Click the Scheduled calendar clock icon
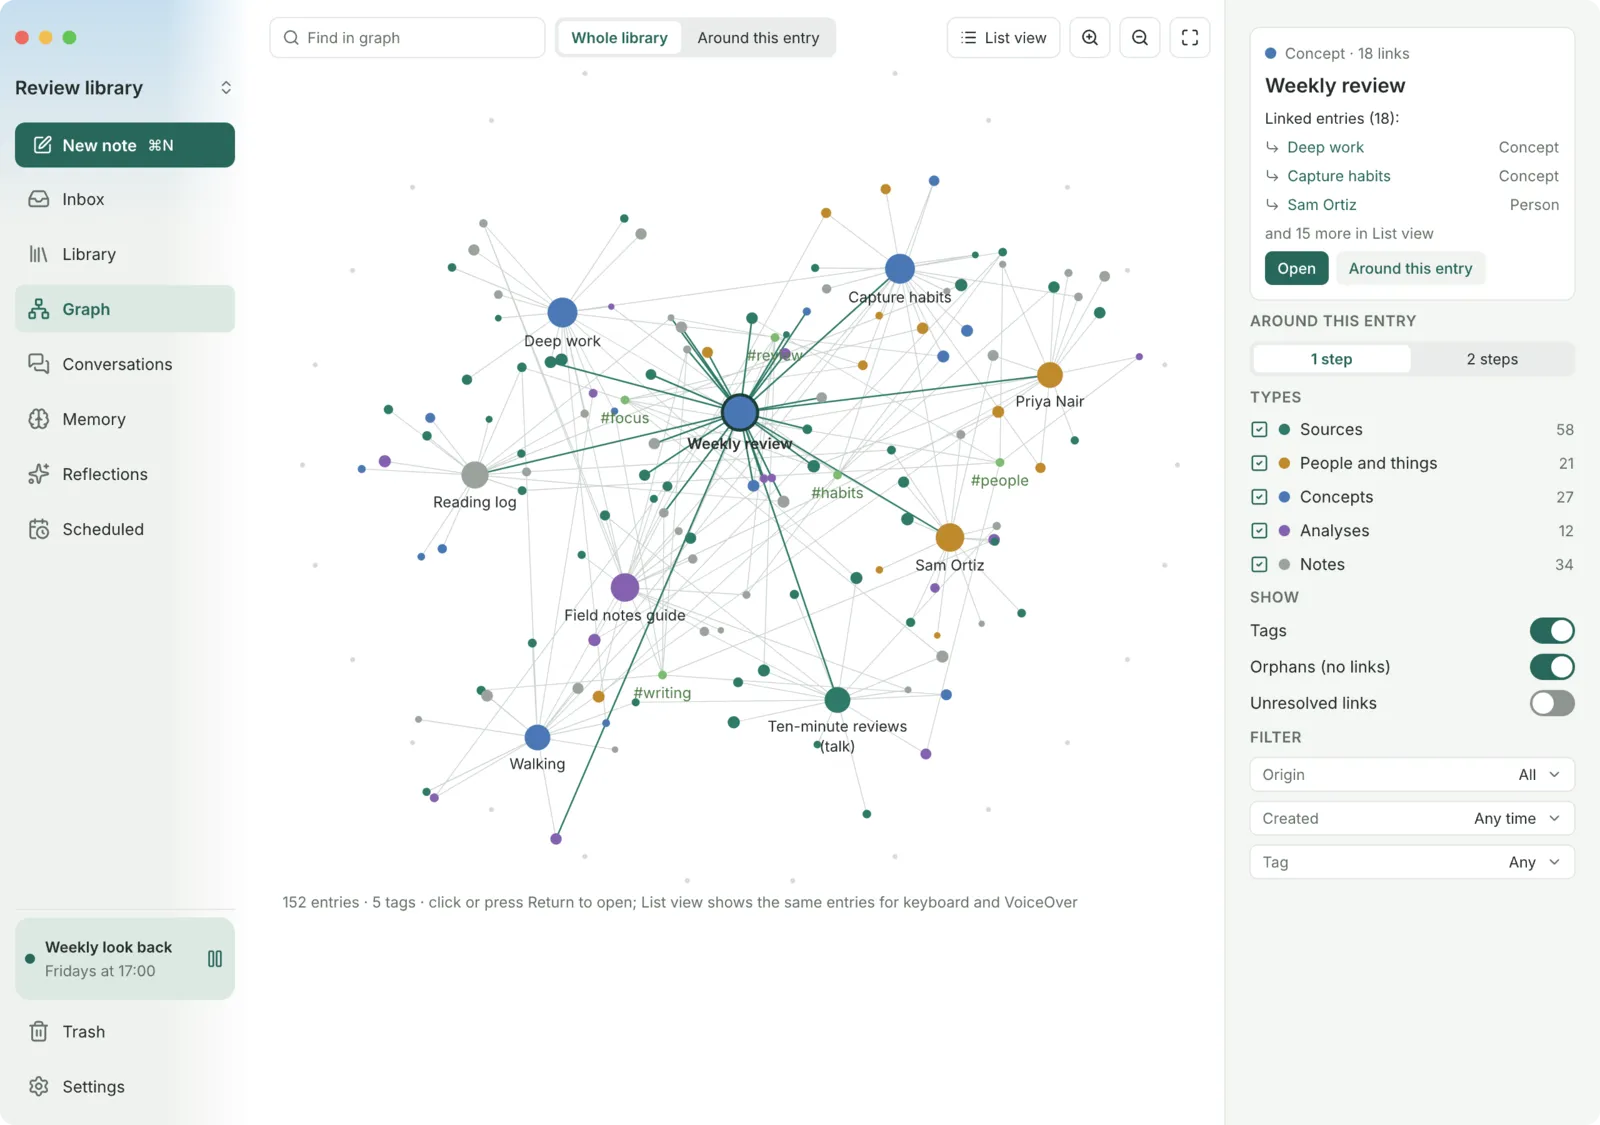This screenshot has height=1125, width=1600. click(39, 529)
